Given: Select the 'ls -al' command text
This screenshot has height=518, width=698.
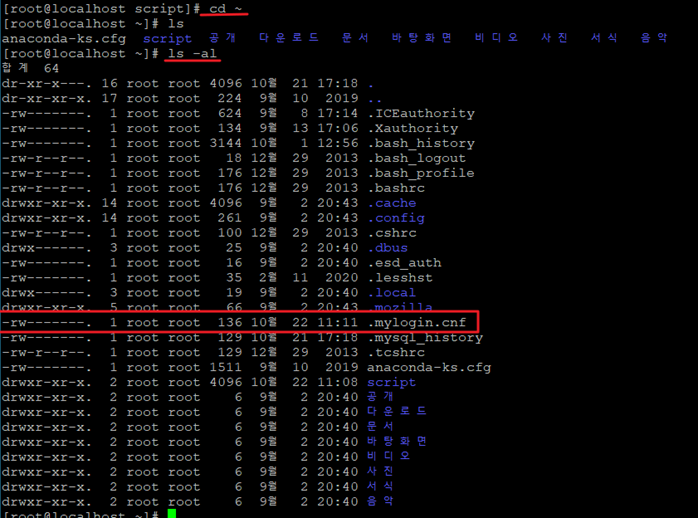Looking at the screenshot, I should [192, 54].
